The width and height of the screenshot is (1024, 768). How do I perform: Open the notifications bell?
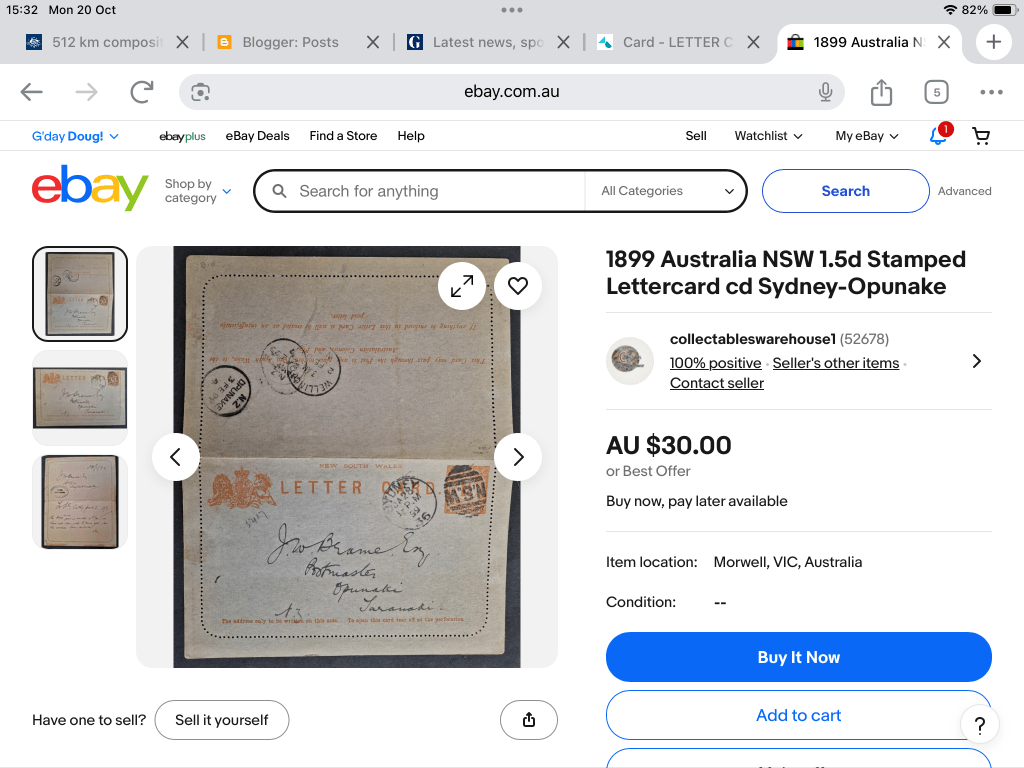[938, 136]
